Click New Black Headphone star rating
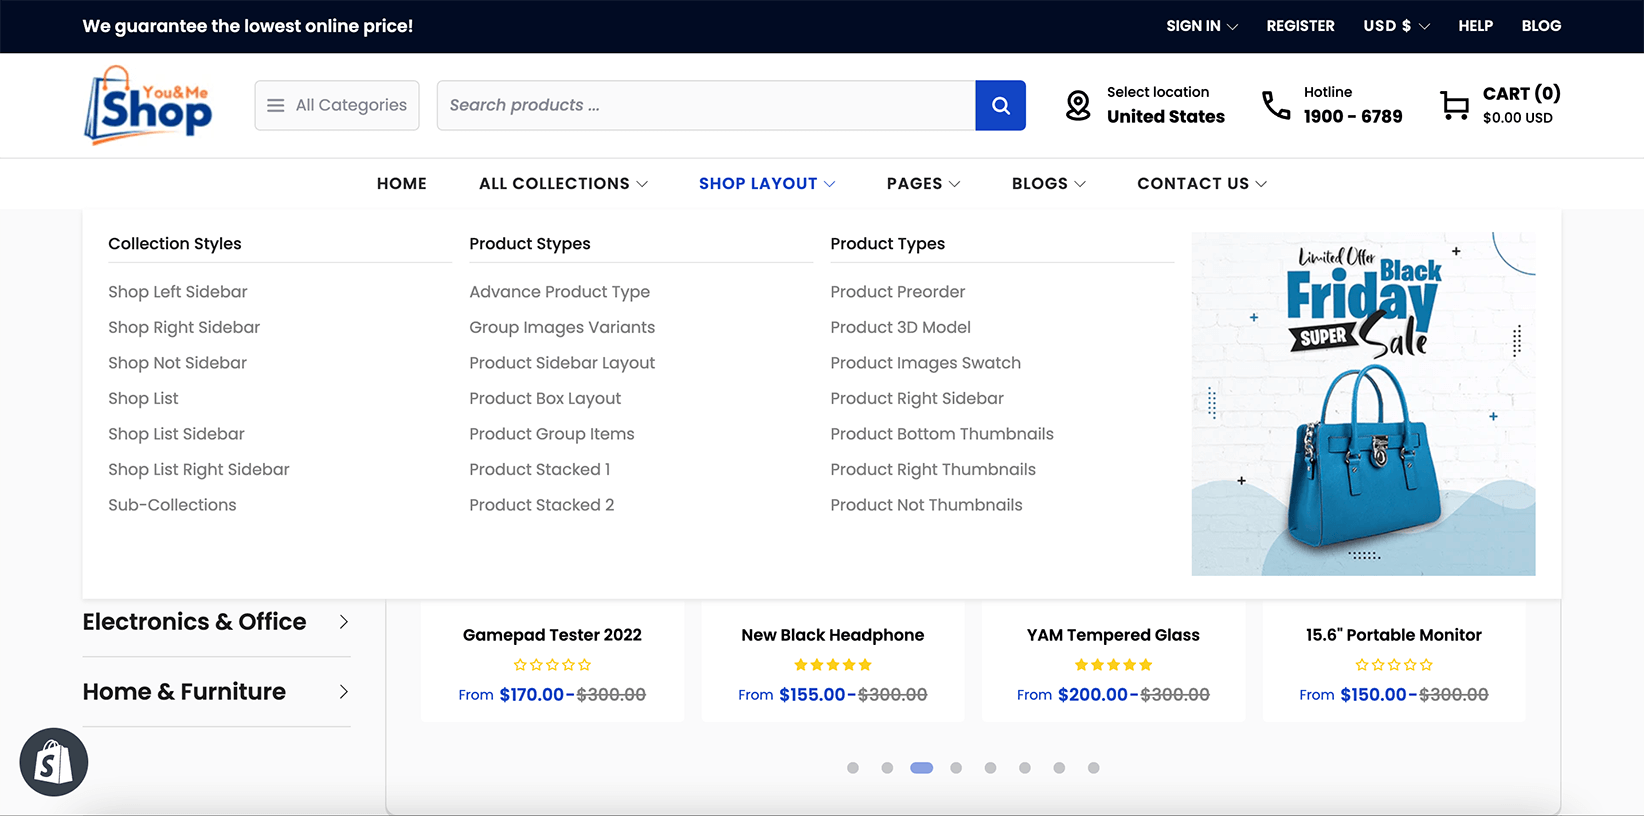This screenshot has width=1644, height=816. pyautogui.click(x=833, y=664)
